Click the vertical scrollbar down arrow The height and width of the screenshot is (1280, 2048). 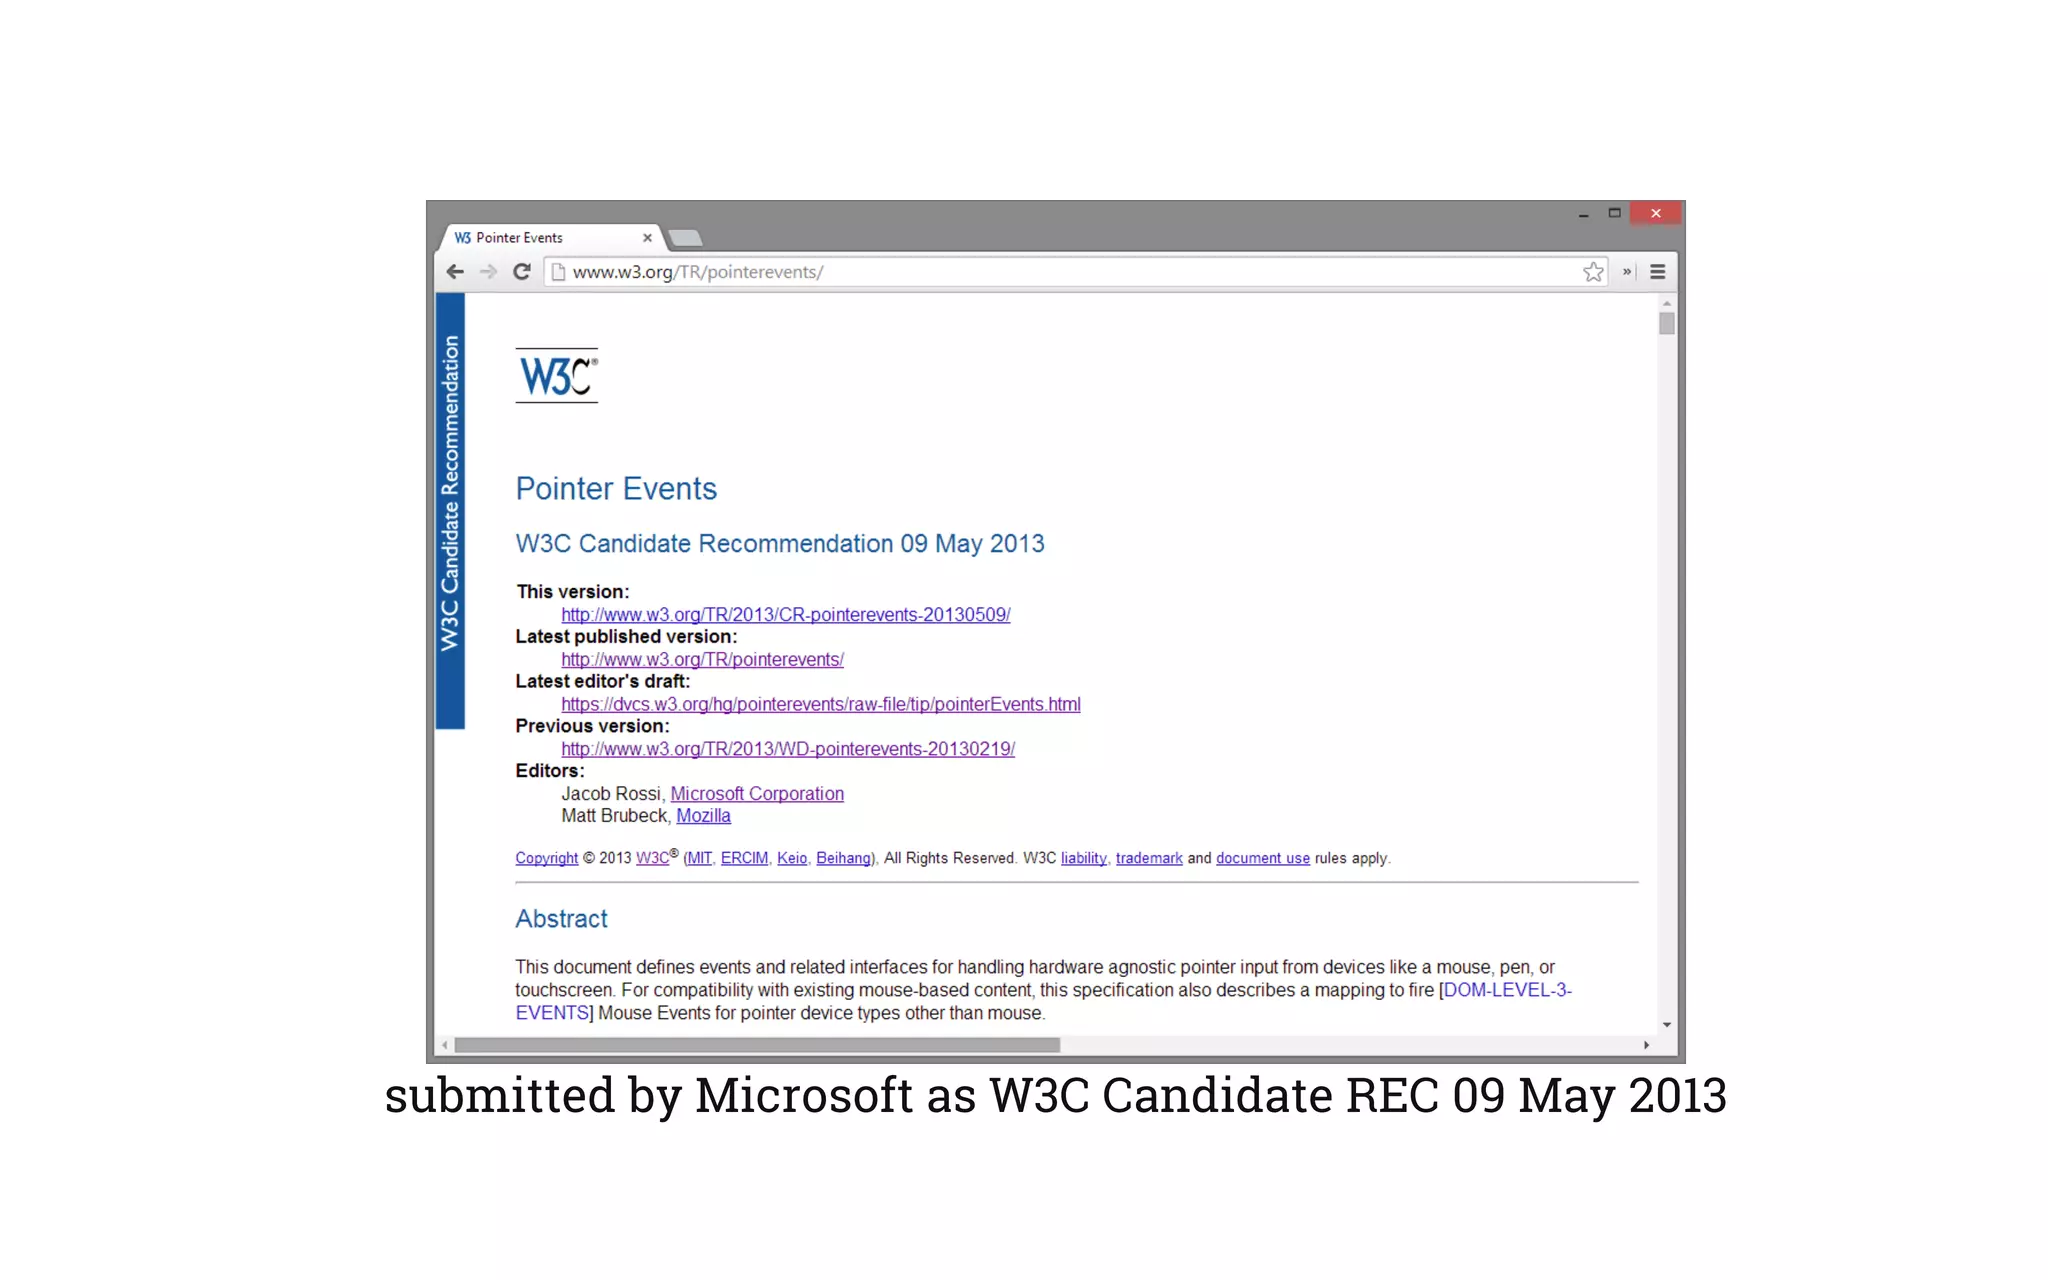(1666, 1025)
